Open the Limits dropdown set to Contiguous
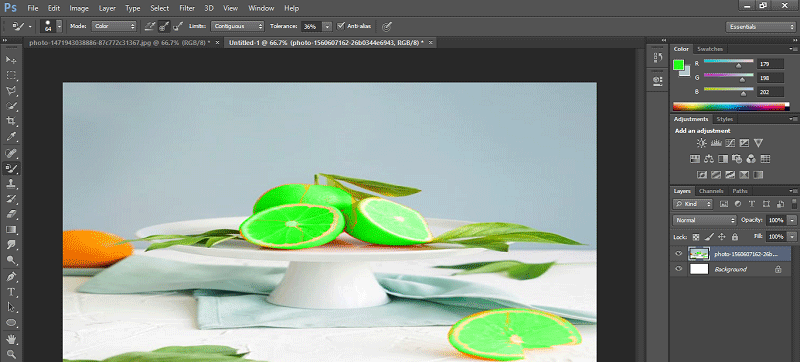 pos(237,26)
